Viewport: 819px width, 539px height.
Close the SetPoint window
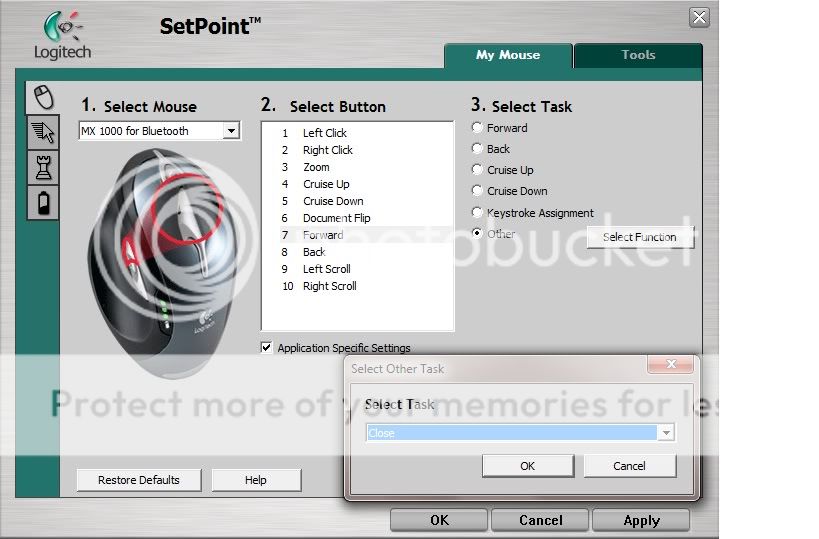click(x=699, y=18)
